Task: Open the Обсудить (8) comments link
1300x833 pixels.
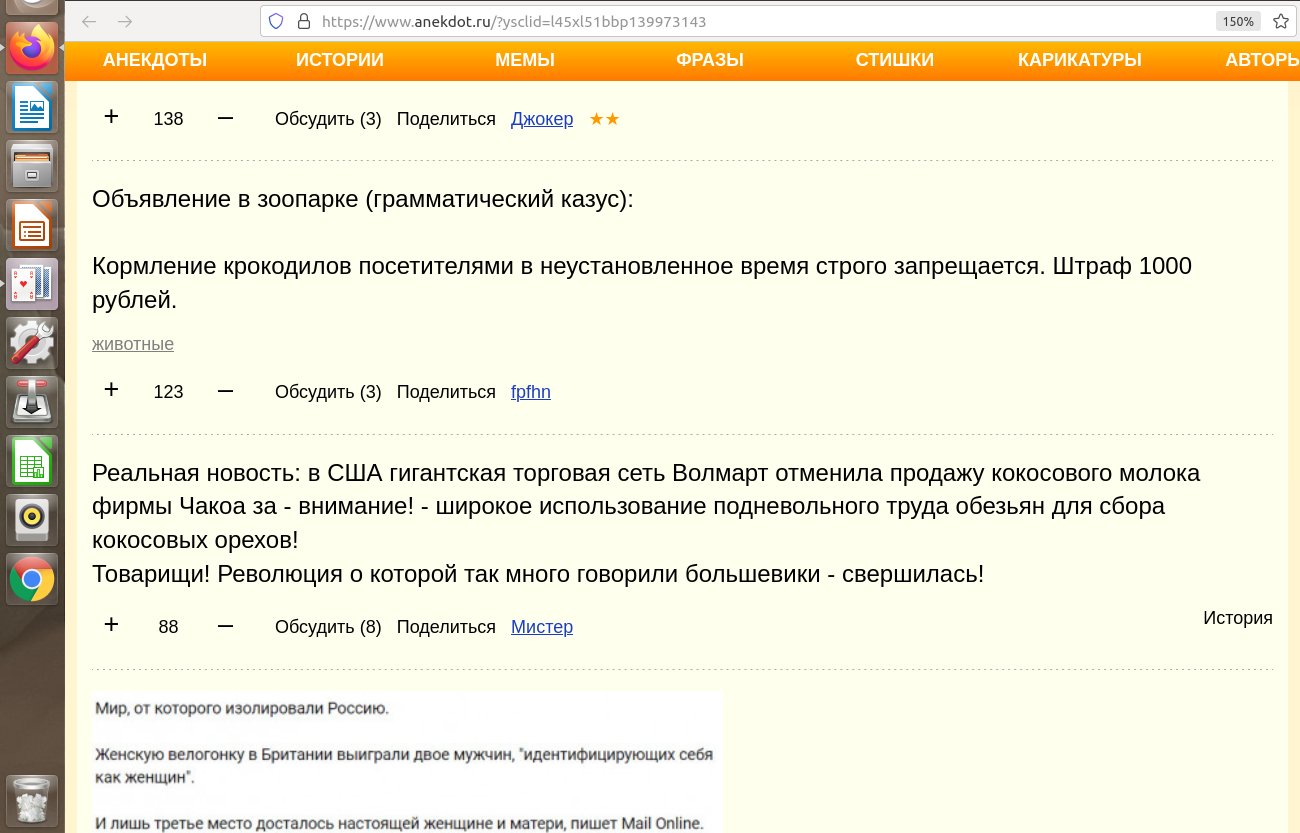Action: (328, 627)
